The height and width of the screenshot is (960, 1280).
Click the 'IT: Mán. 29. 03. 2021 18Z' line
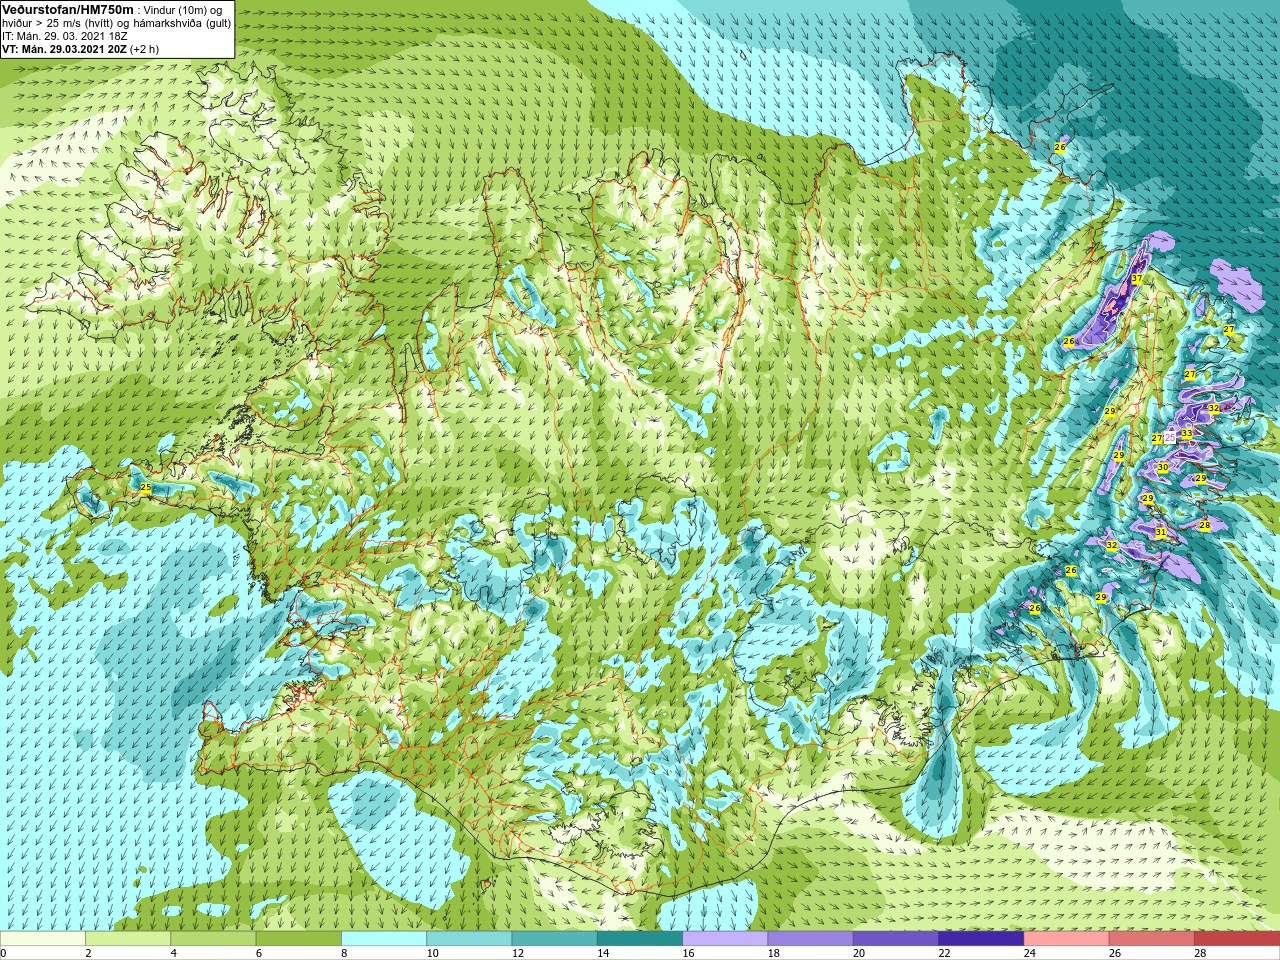(x=64, y=36)
